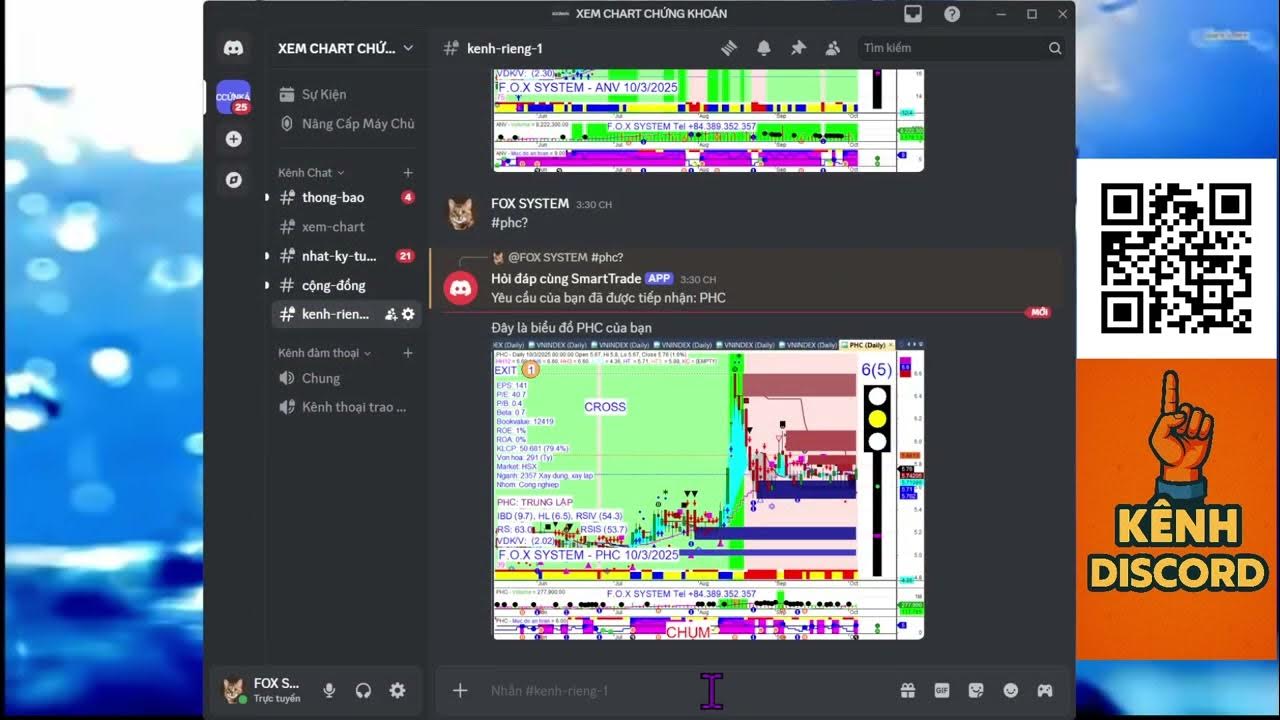
Task: Select the kenh-rien channel in sidebar
Action: point(345,314)
